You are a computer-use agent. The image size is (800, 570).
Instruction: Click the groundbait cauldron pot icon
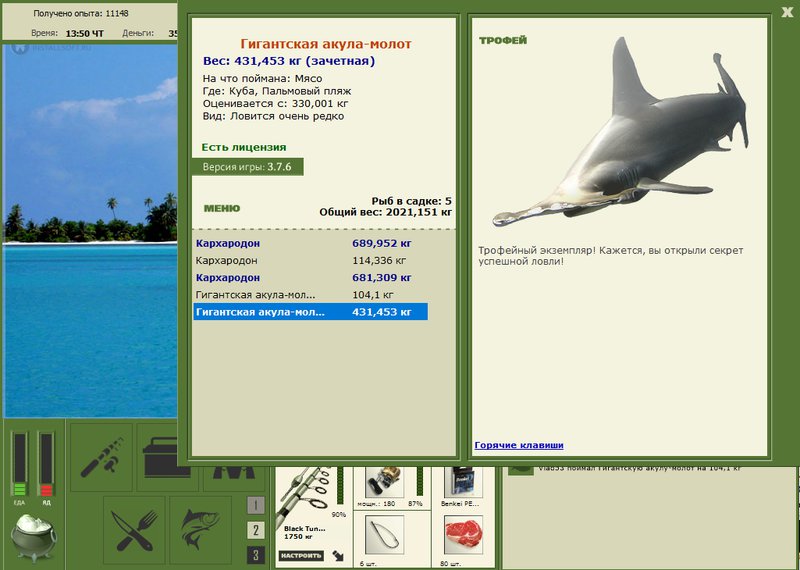click(x=34, y=537)
